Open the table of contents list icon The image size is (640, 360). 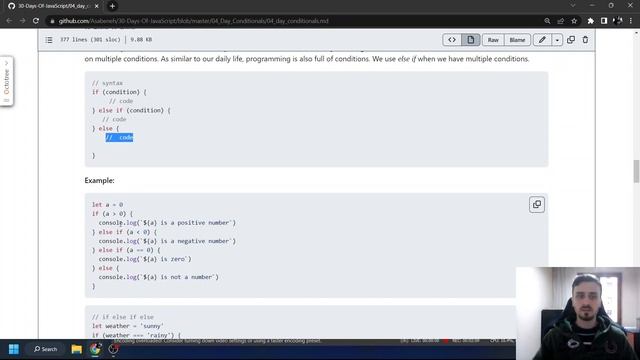[49, 40]
